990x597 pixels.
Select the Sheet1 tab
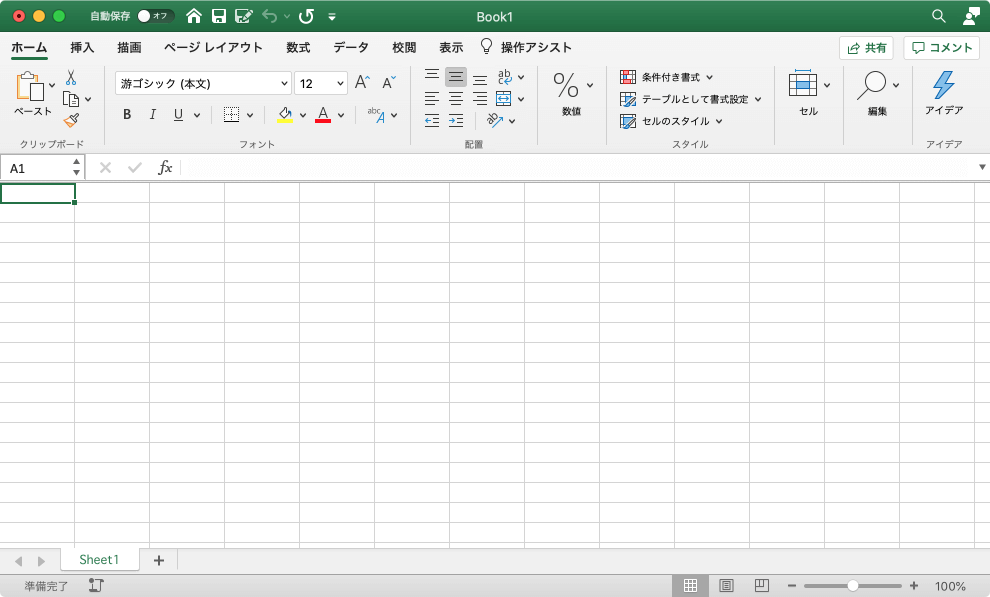[99, 560]
